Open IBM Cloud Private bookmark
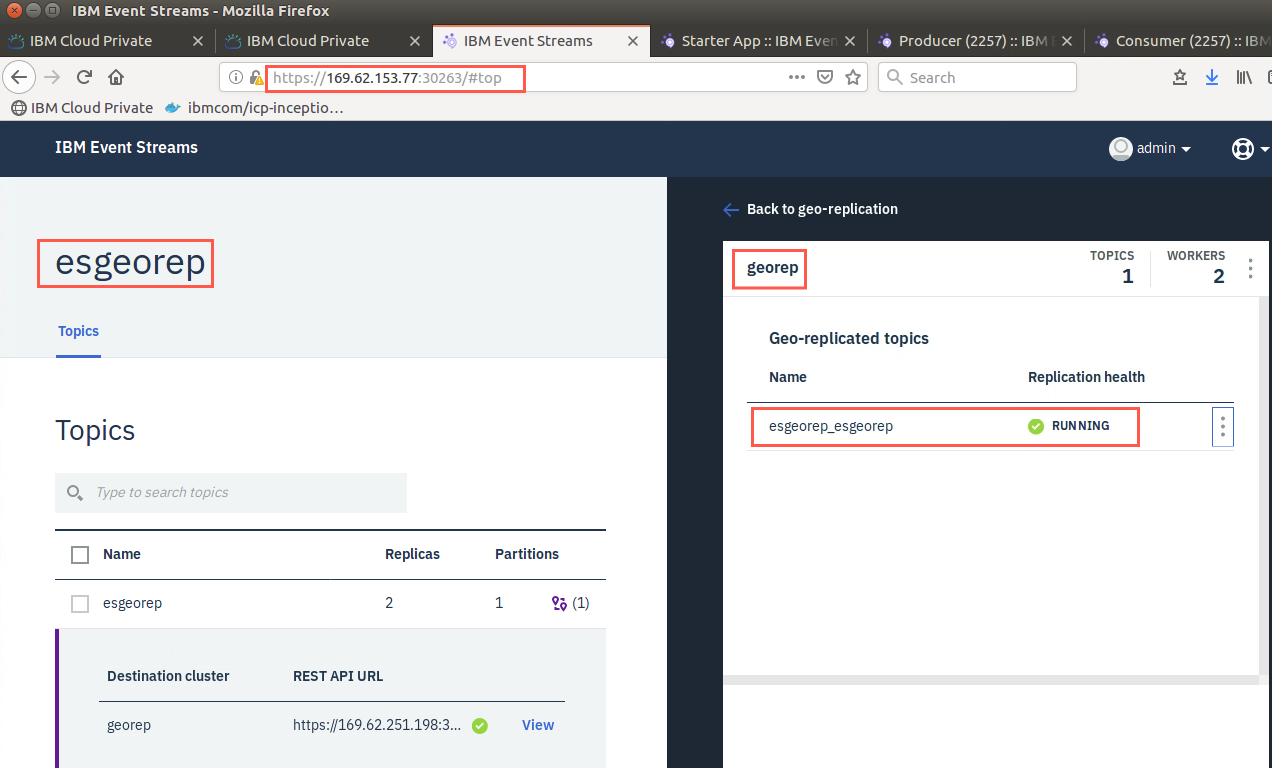This screenshot has height=768, width=1272. click(82, 108)
